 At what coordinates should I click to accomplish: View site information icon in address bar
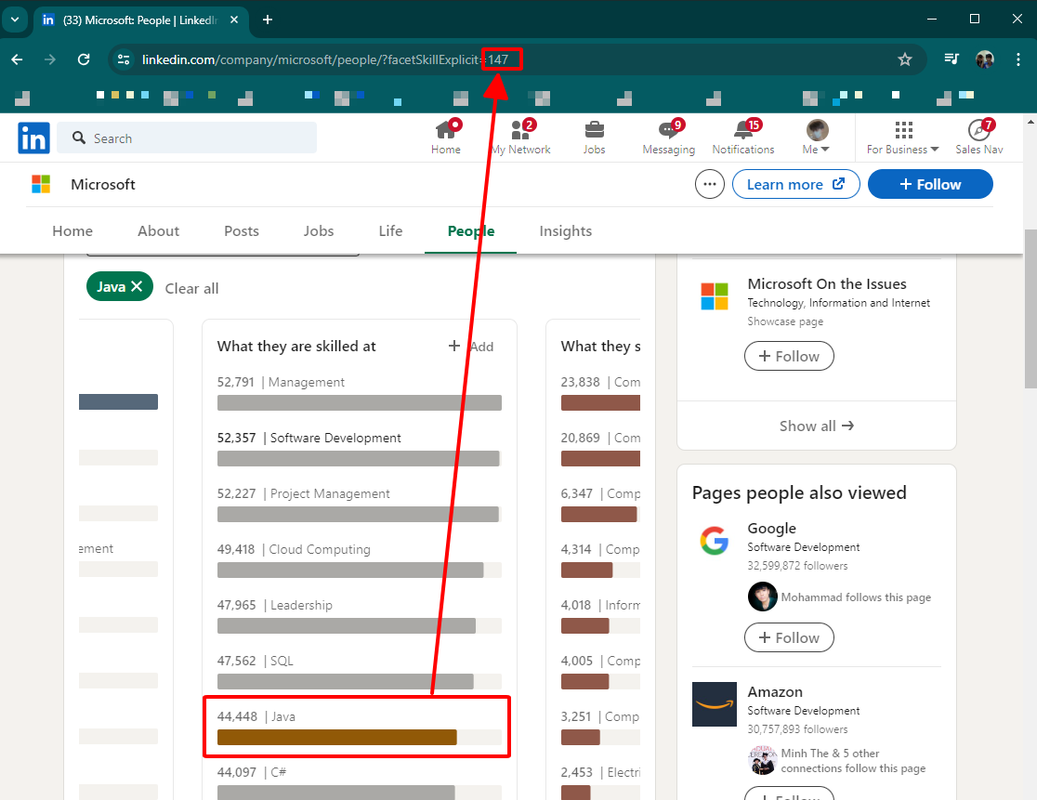pos(123,60)
